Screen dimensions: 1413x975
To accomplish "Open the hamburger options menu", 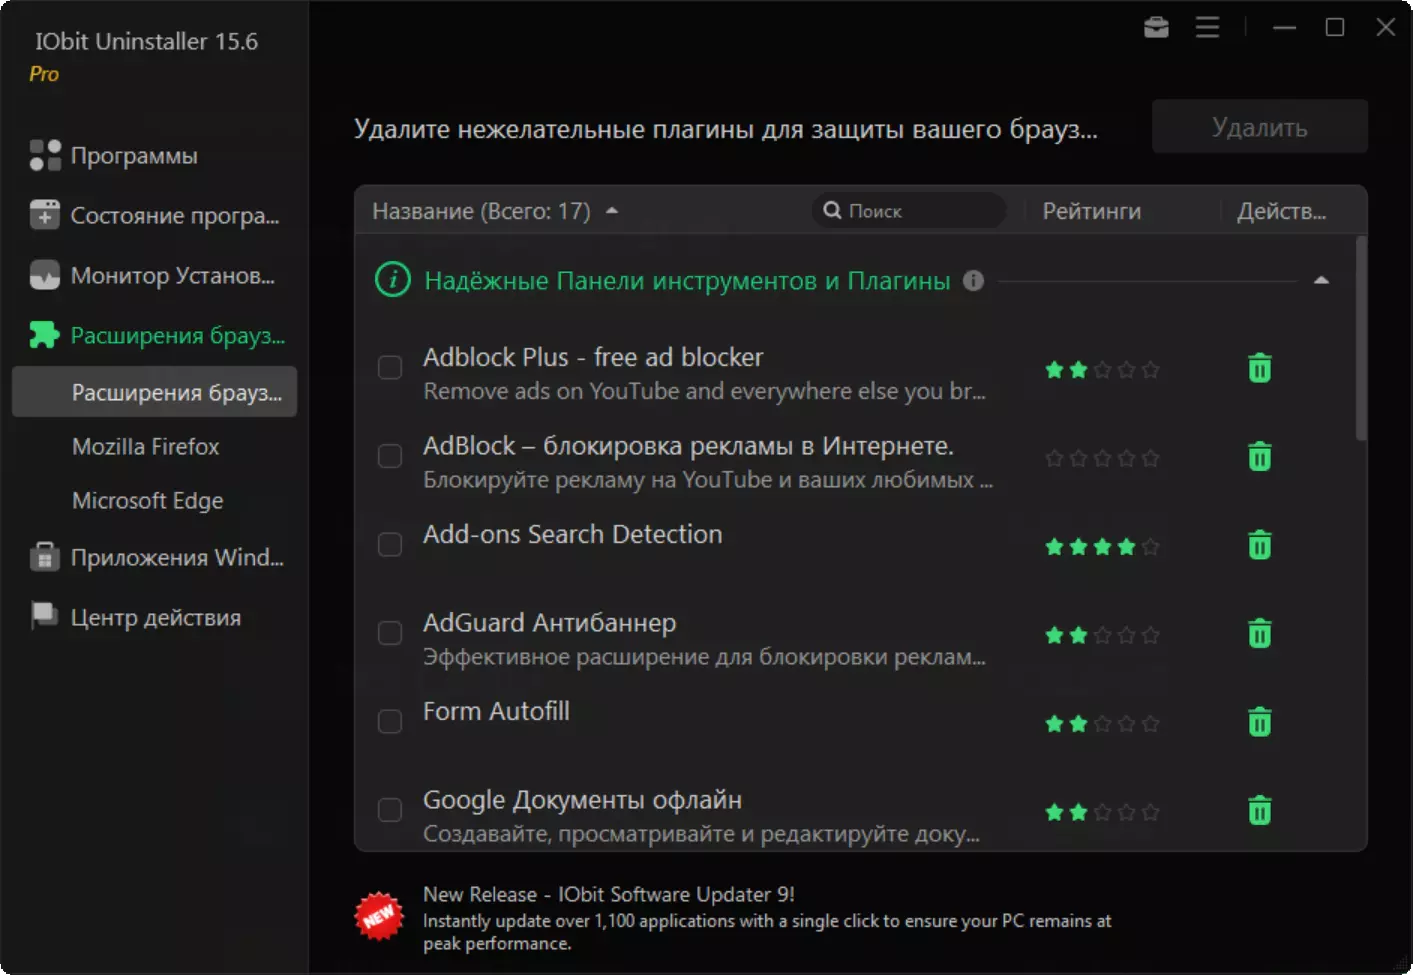I will click(x=1207, y=27).
